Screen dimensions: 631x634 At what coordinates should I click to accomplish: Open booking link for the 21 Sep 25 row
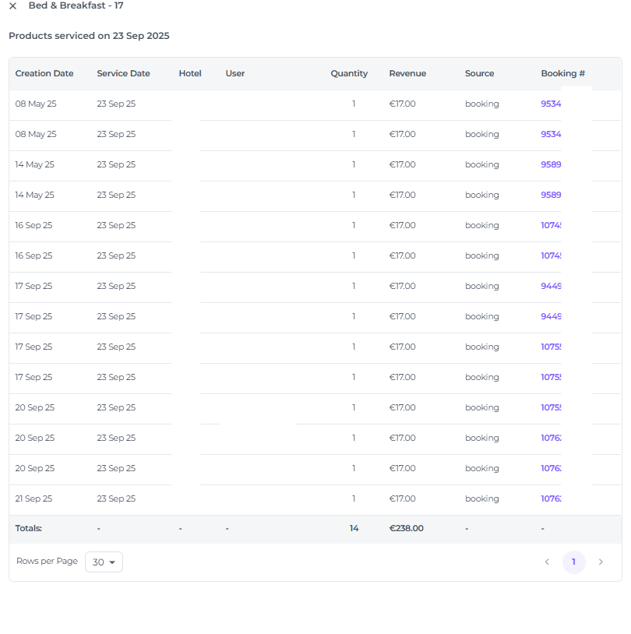coord(551,499)
